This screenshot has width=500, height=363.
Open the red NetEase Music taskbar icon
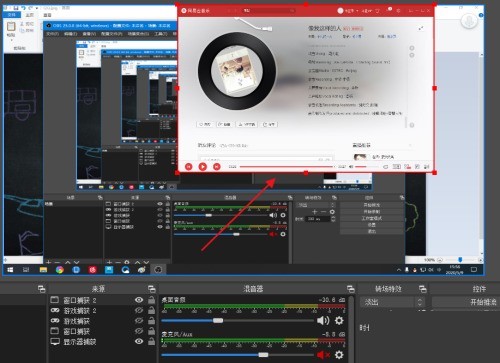pos(93,270)
